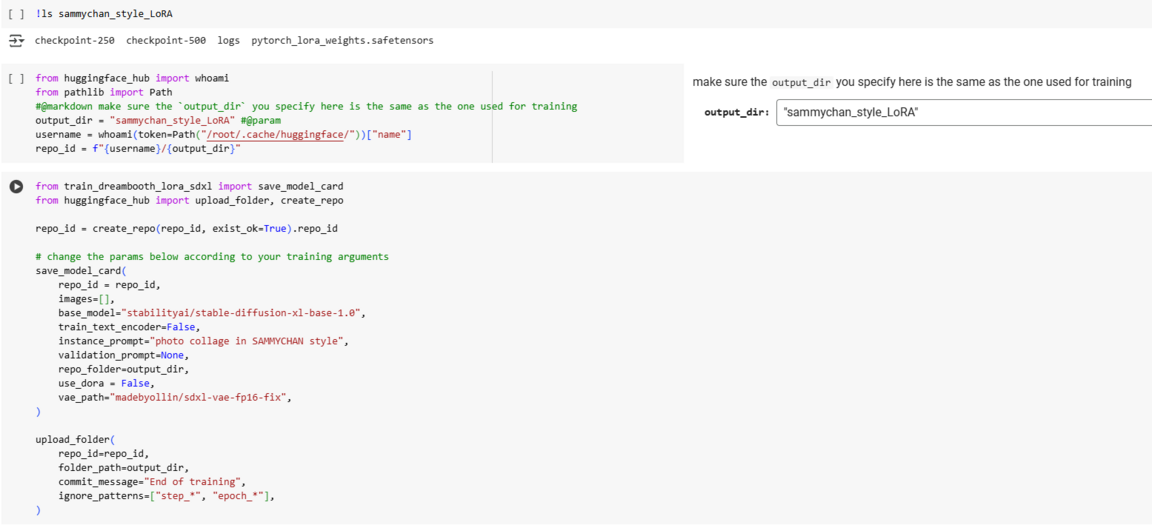The width and height of the screenshot is (1152, 525).
Task: Place cursor on the repo_id f-string line
Action: coord(138,148)
